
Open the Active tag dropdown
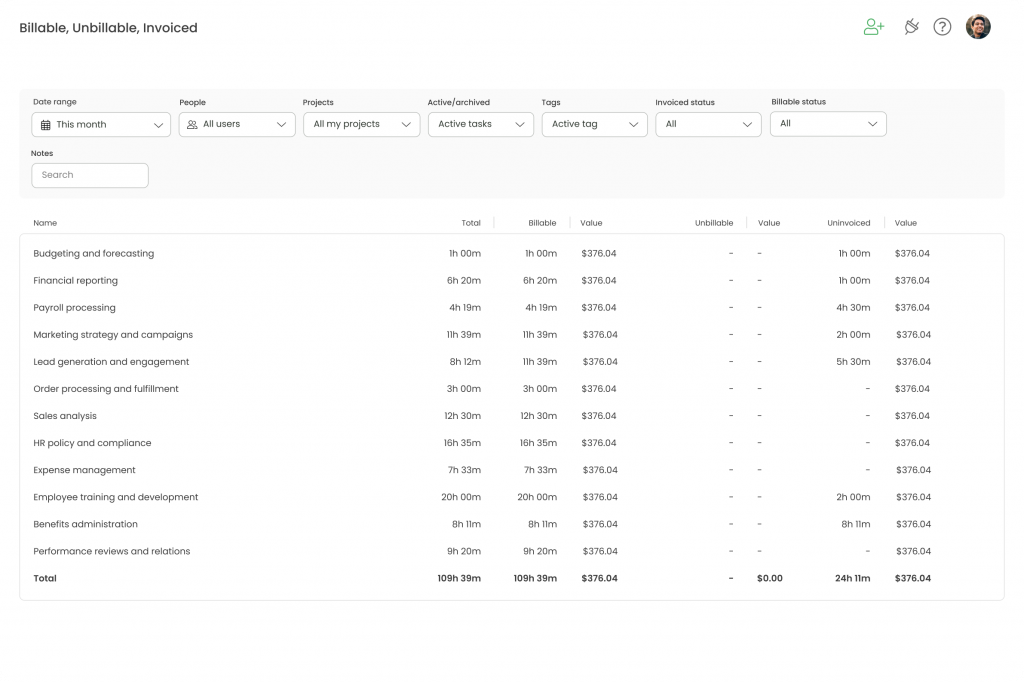[x=594, y=125]
